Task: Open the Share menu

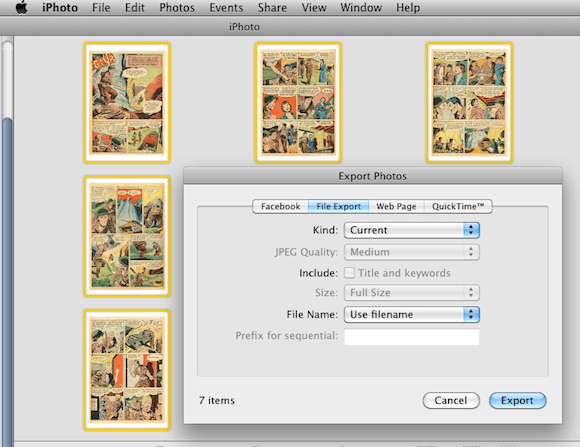Action: pyautogui.click(x=272, y=8)
